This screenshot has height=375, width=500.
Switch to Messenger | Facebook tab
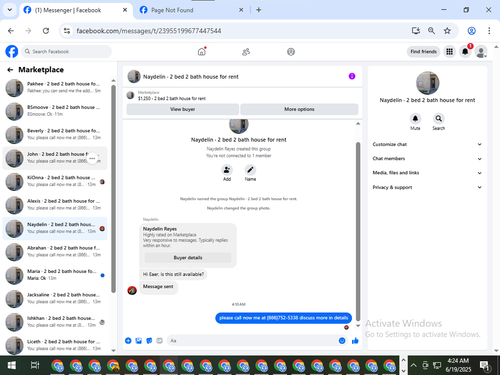tap(76, 10)
